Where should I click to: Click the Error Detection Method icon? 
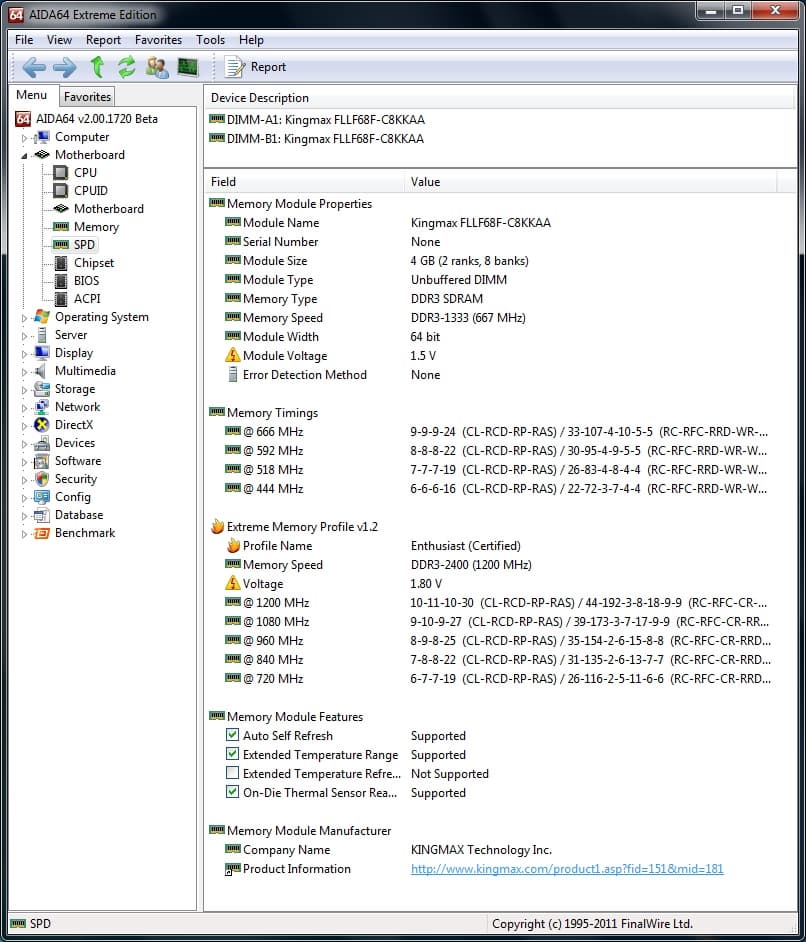(x=232, y=374)
